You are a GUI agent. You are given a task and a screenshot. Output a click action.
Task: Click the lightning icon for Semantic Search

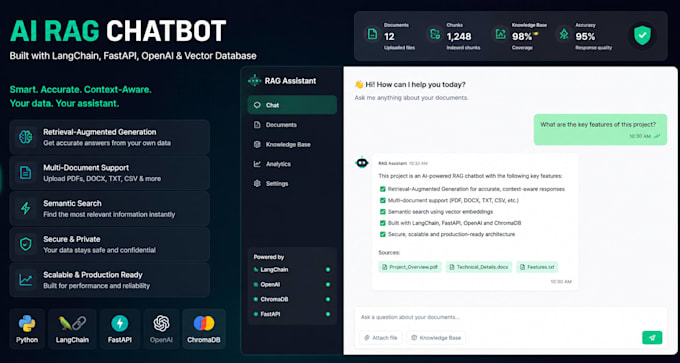[26, 208]
